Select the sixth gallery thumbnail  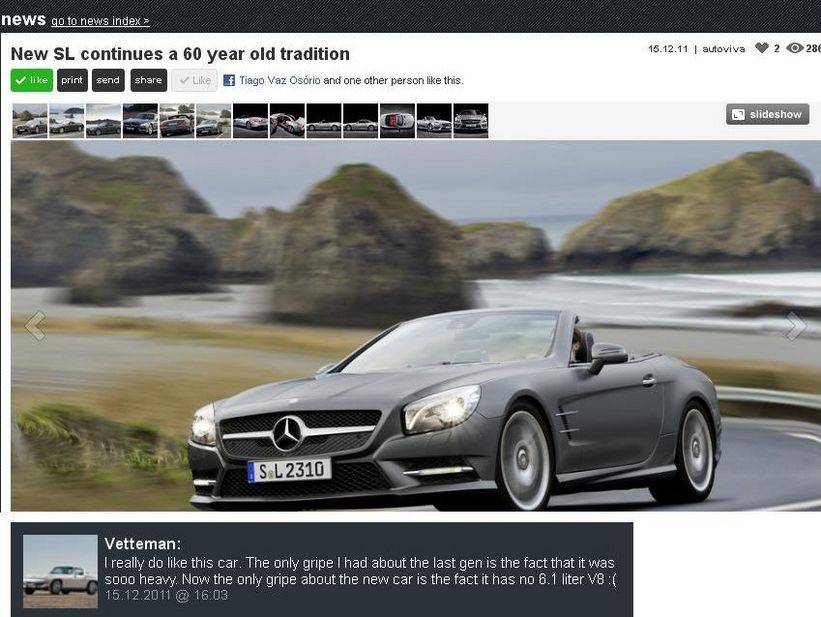[x=213, y=120]
